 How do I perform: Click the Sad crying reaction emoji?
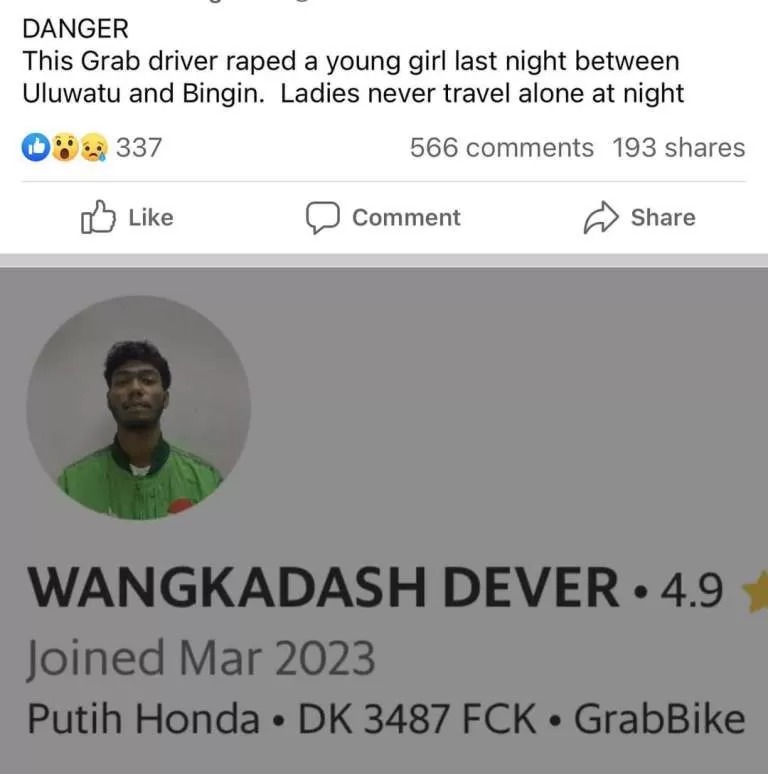pos(94,147)
